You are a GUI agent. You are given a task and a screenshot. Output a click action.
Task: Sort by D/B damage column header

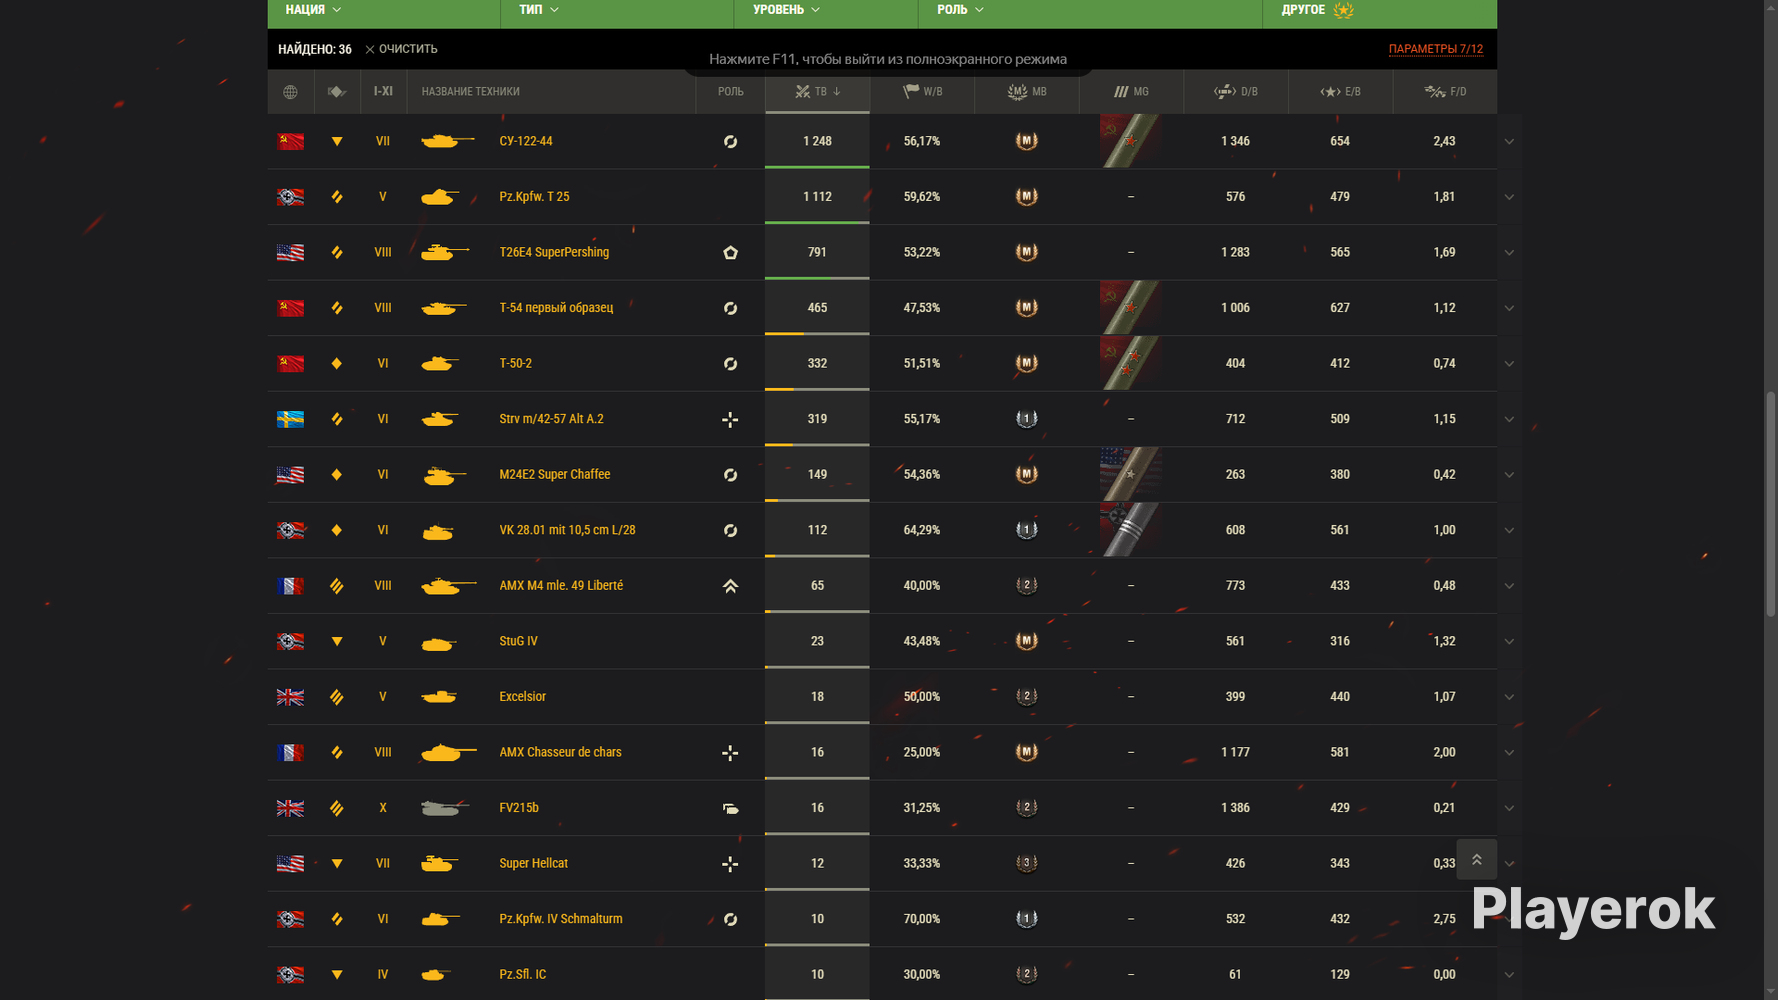coord(1236,92)
